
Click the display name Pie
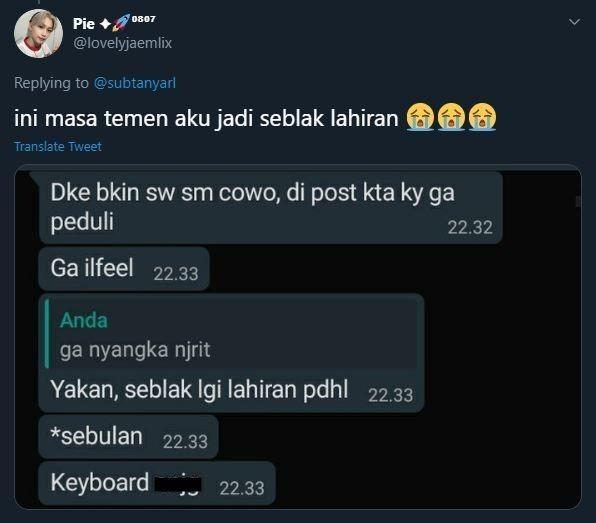click(x=84, y=24)
